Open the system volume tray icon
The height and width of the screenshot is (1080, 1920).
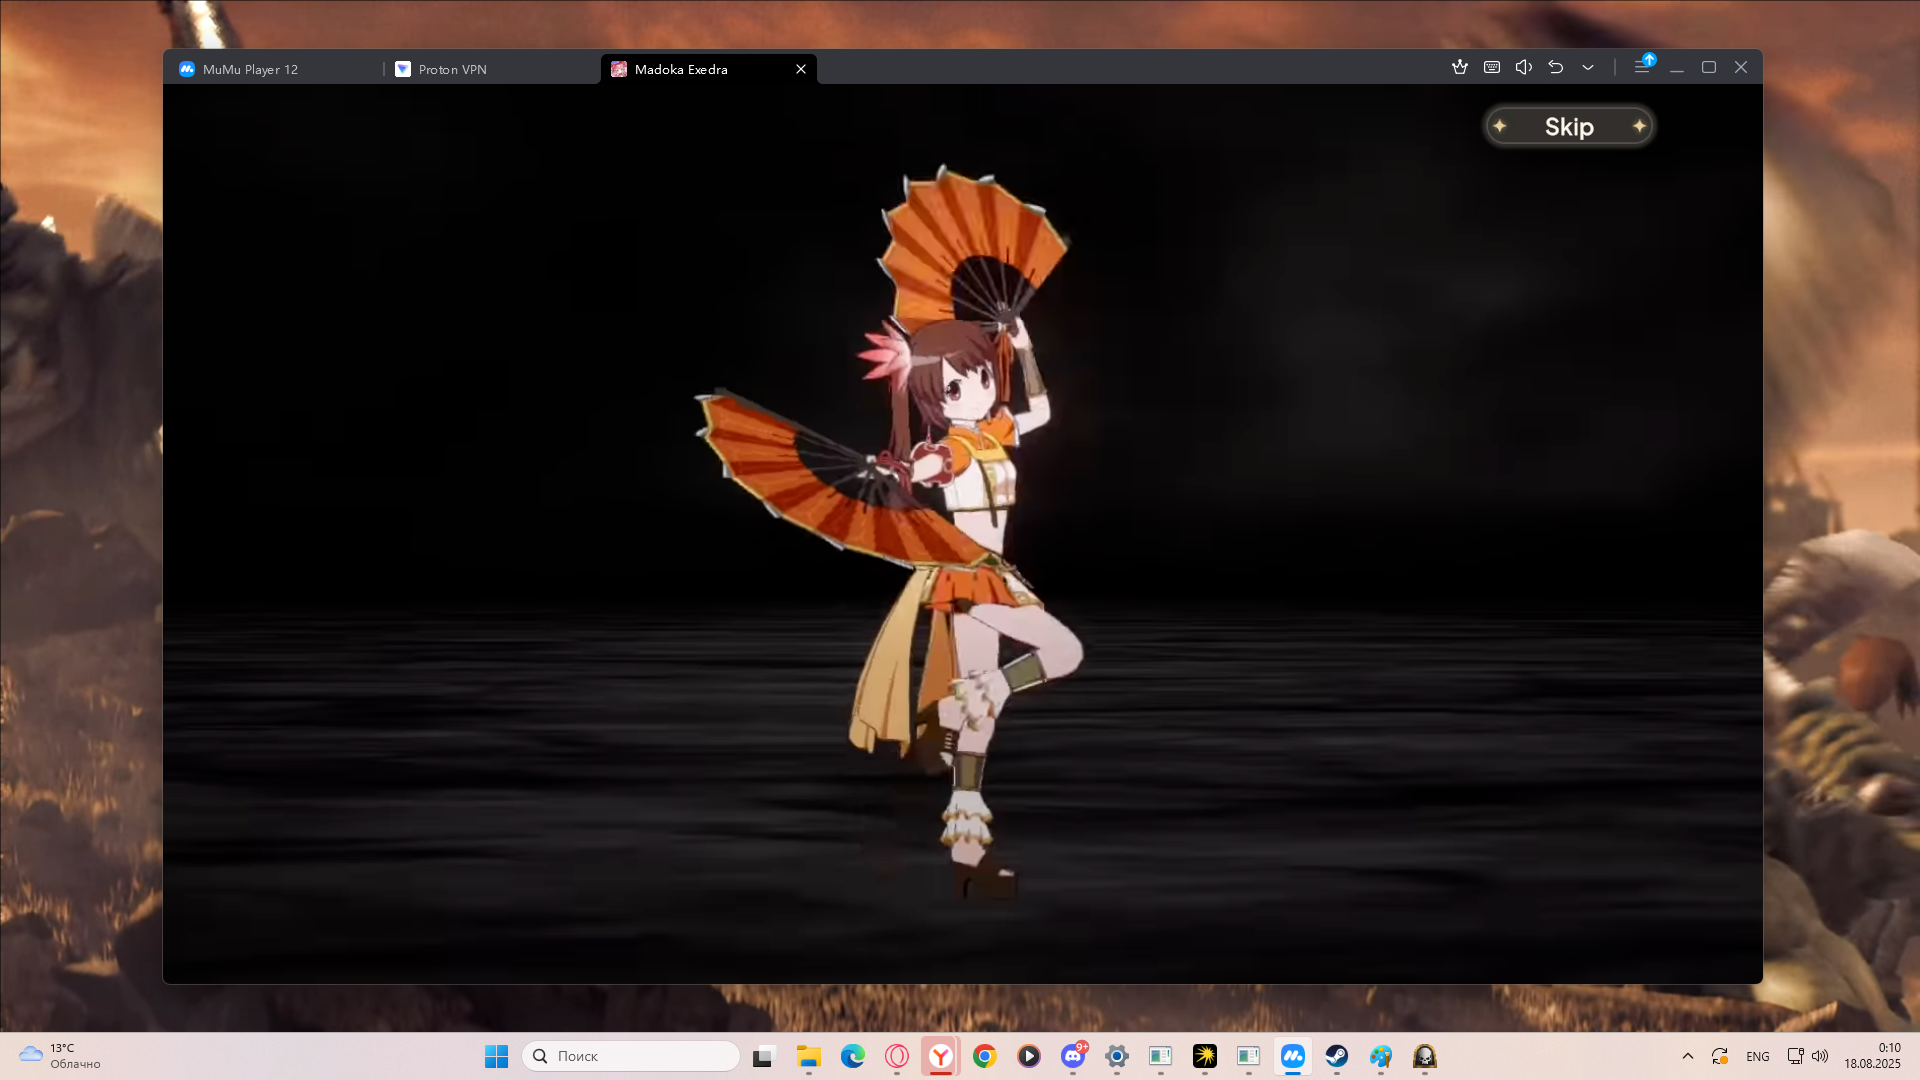point(1820,1056)
